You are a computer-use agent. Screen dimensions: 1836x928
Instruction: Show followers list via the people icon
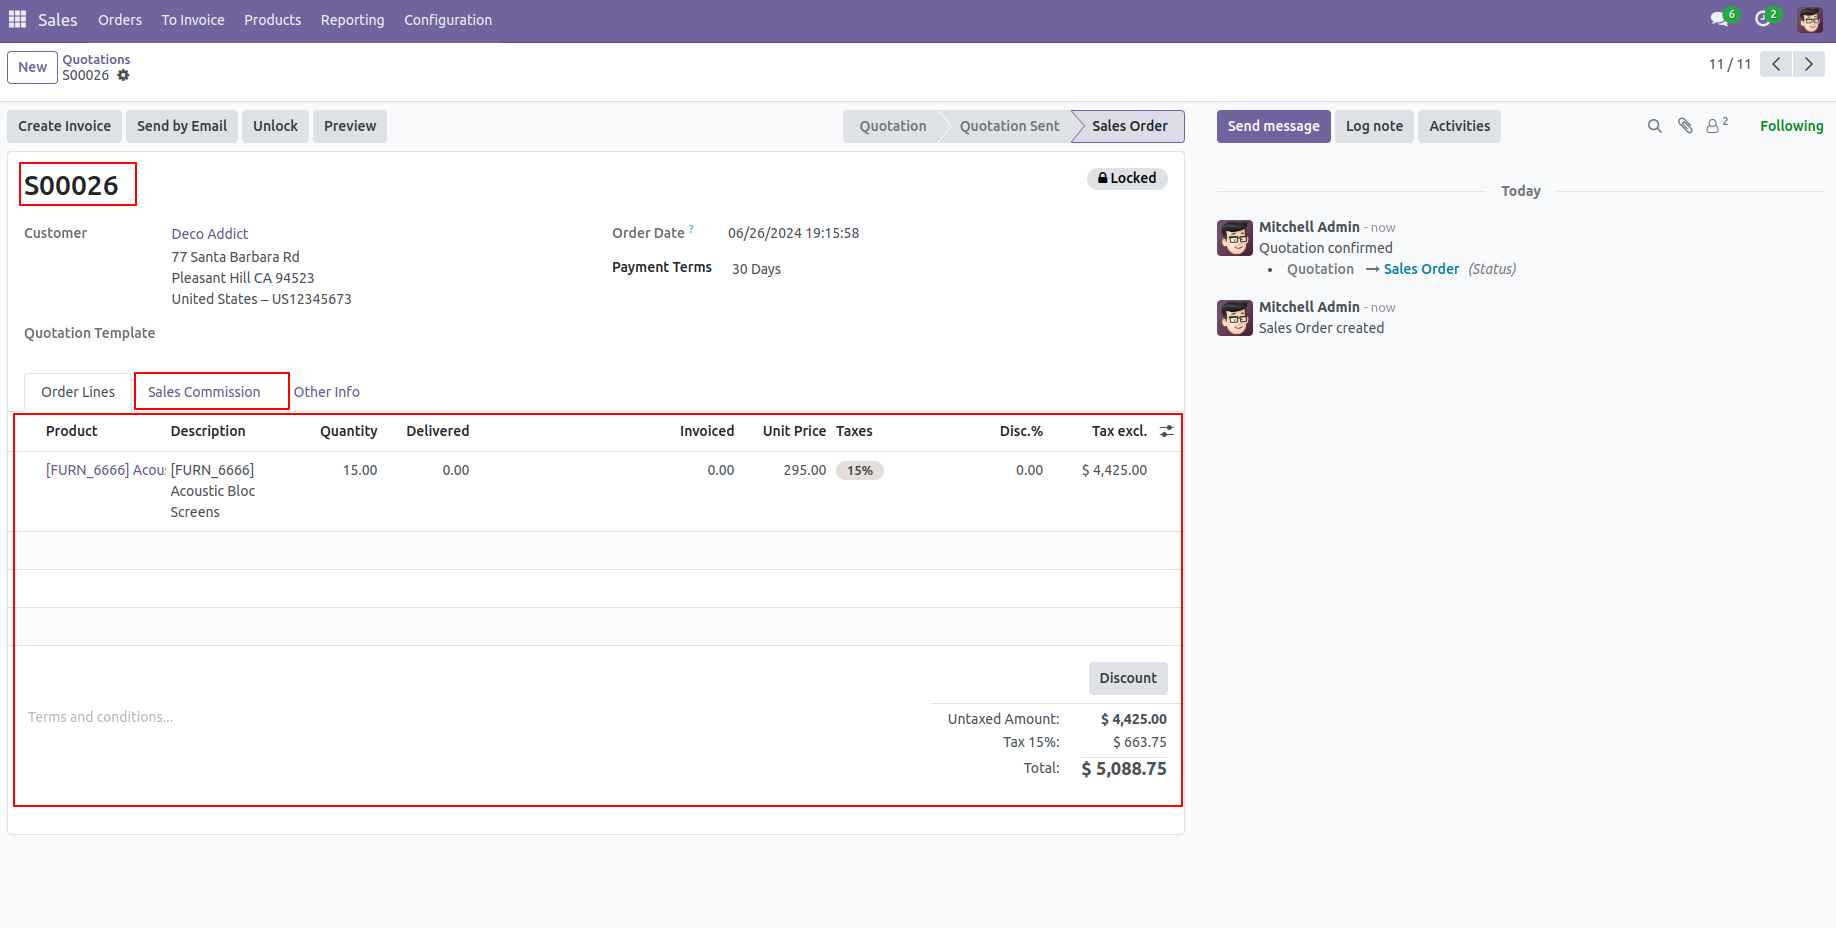(1715, 126)
